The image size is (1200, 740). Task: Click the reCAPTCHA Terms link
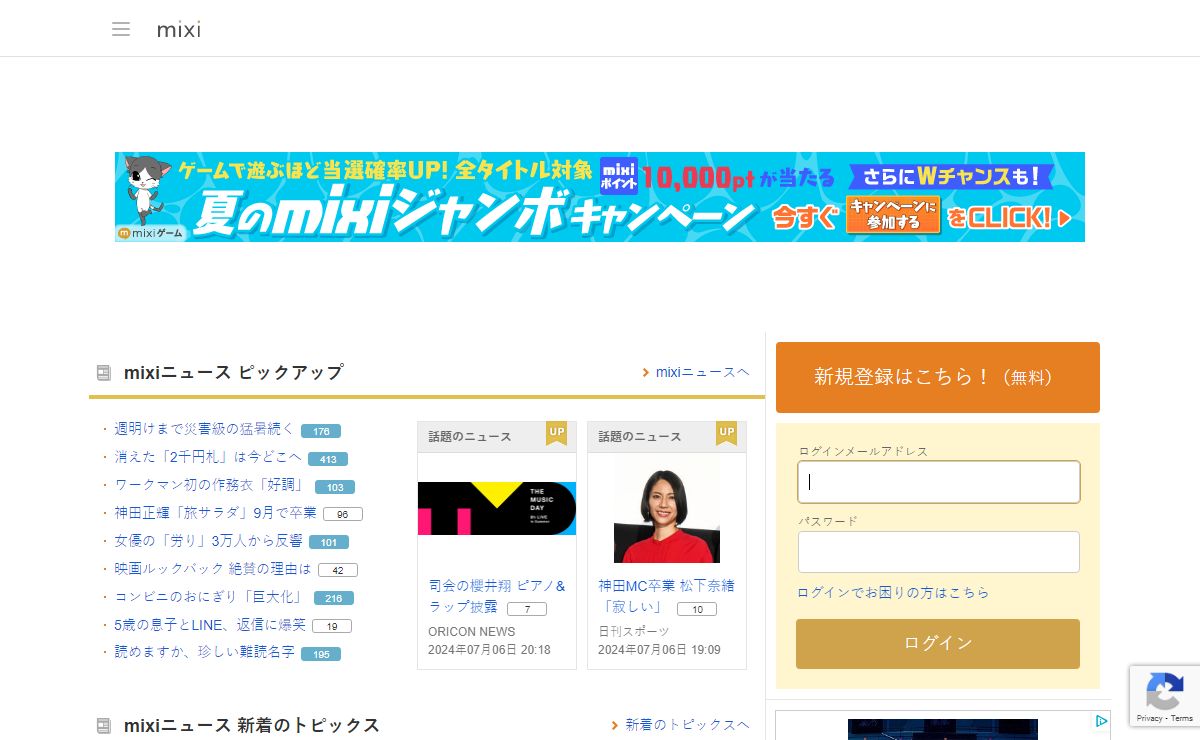click(1182, 719)
